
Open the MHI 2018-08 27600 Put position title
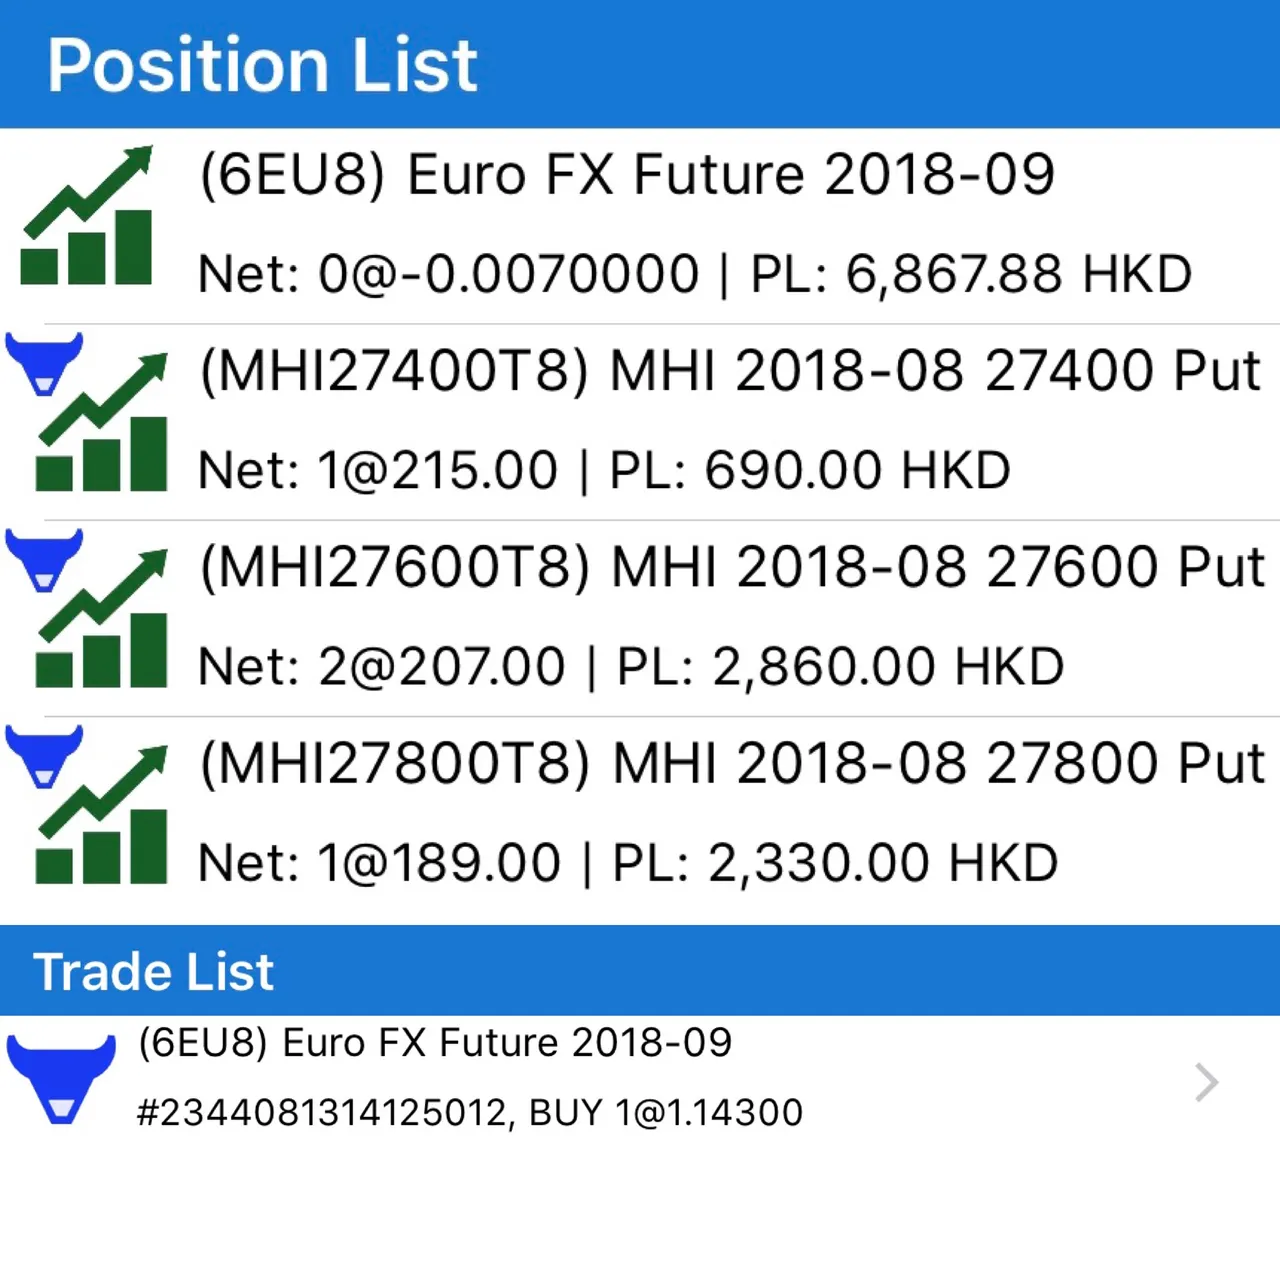733,566
